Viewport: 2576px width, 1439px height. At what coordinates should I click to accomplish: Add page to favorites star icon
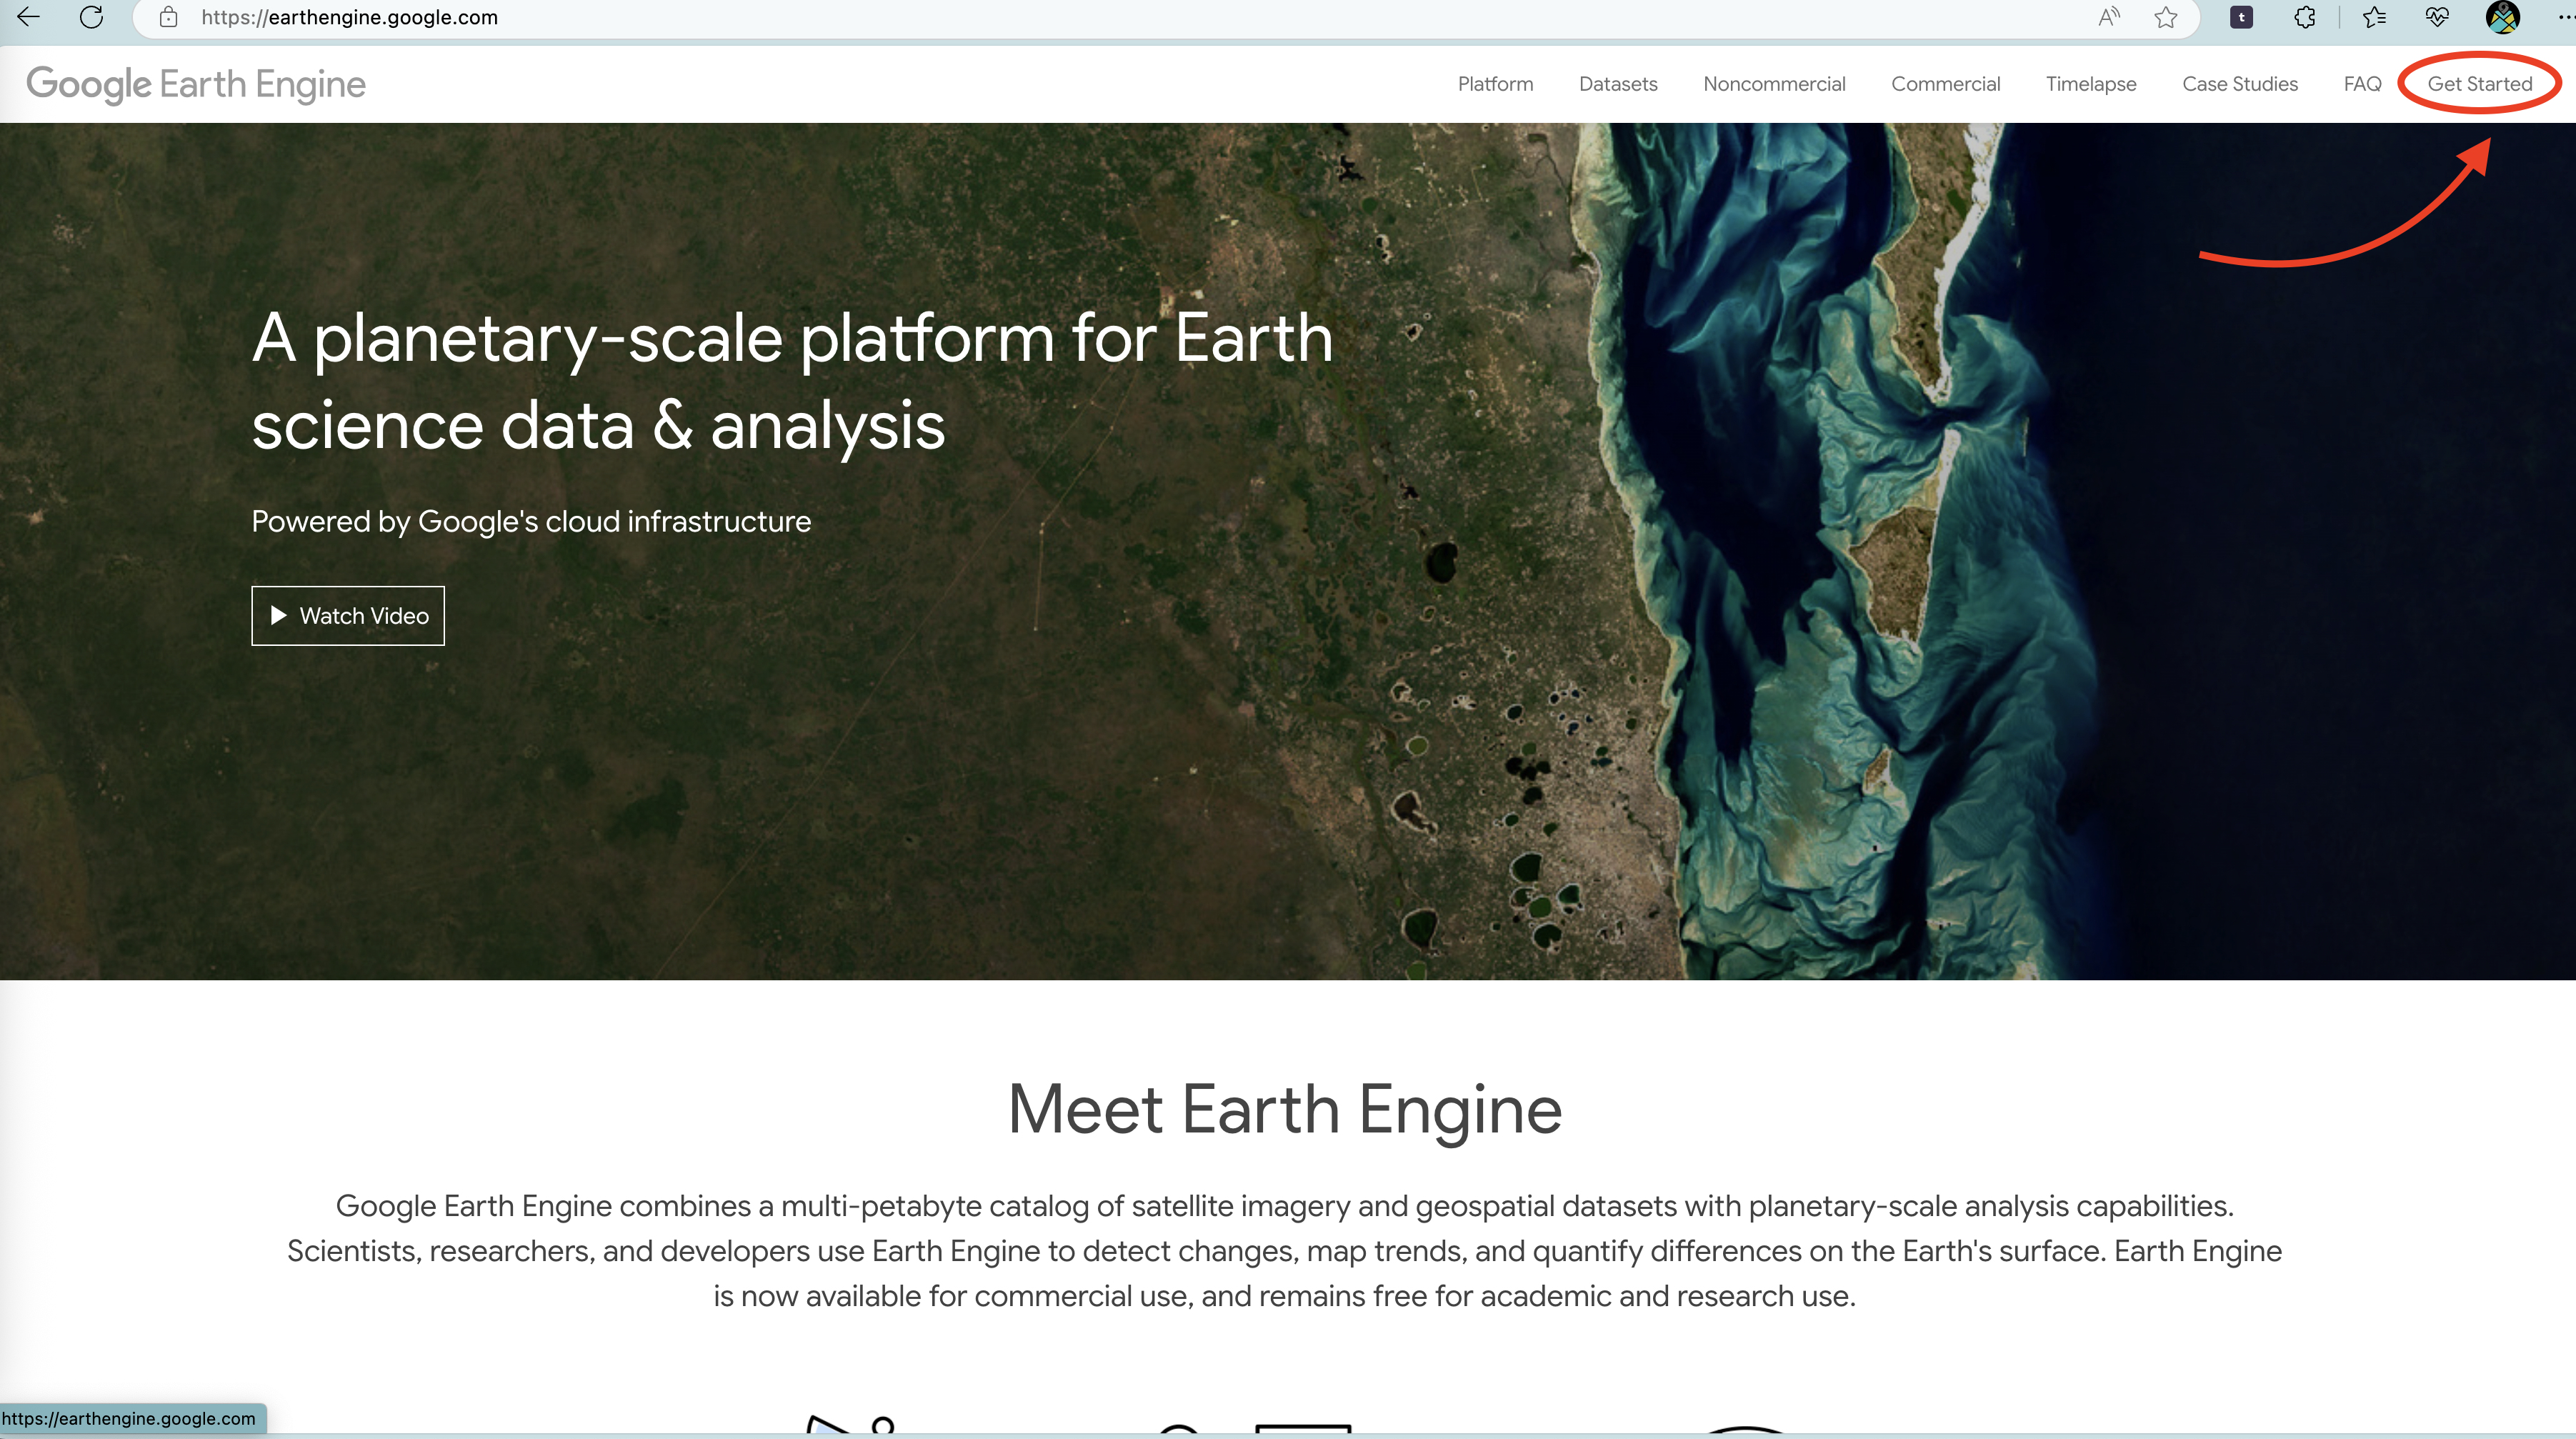pyautogui.click(x=2166, y=17)
